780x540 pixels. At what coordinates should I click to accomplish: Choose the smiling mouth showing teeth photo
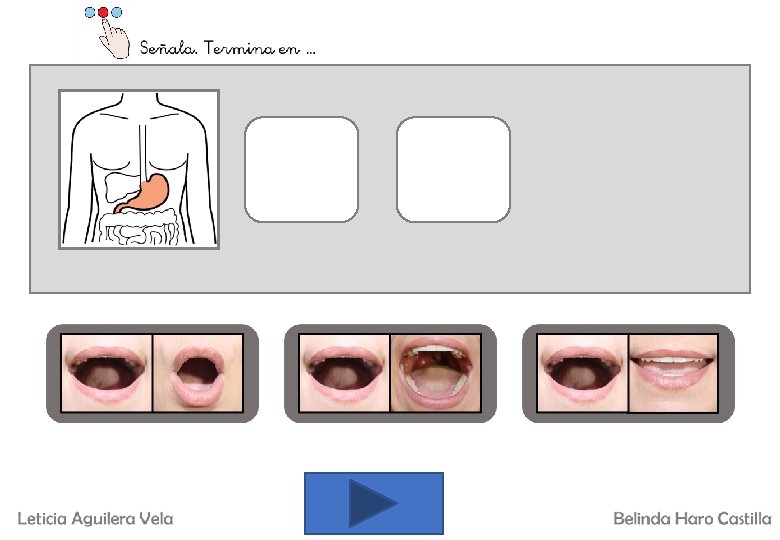pyautogui.click(x=674, y=373)
